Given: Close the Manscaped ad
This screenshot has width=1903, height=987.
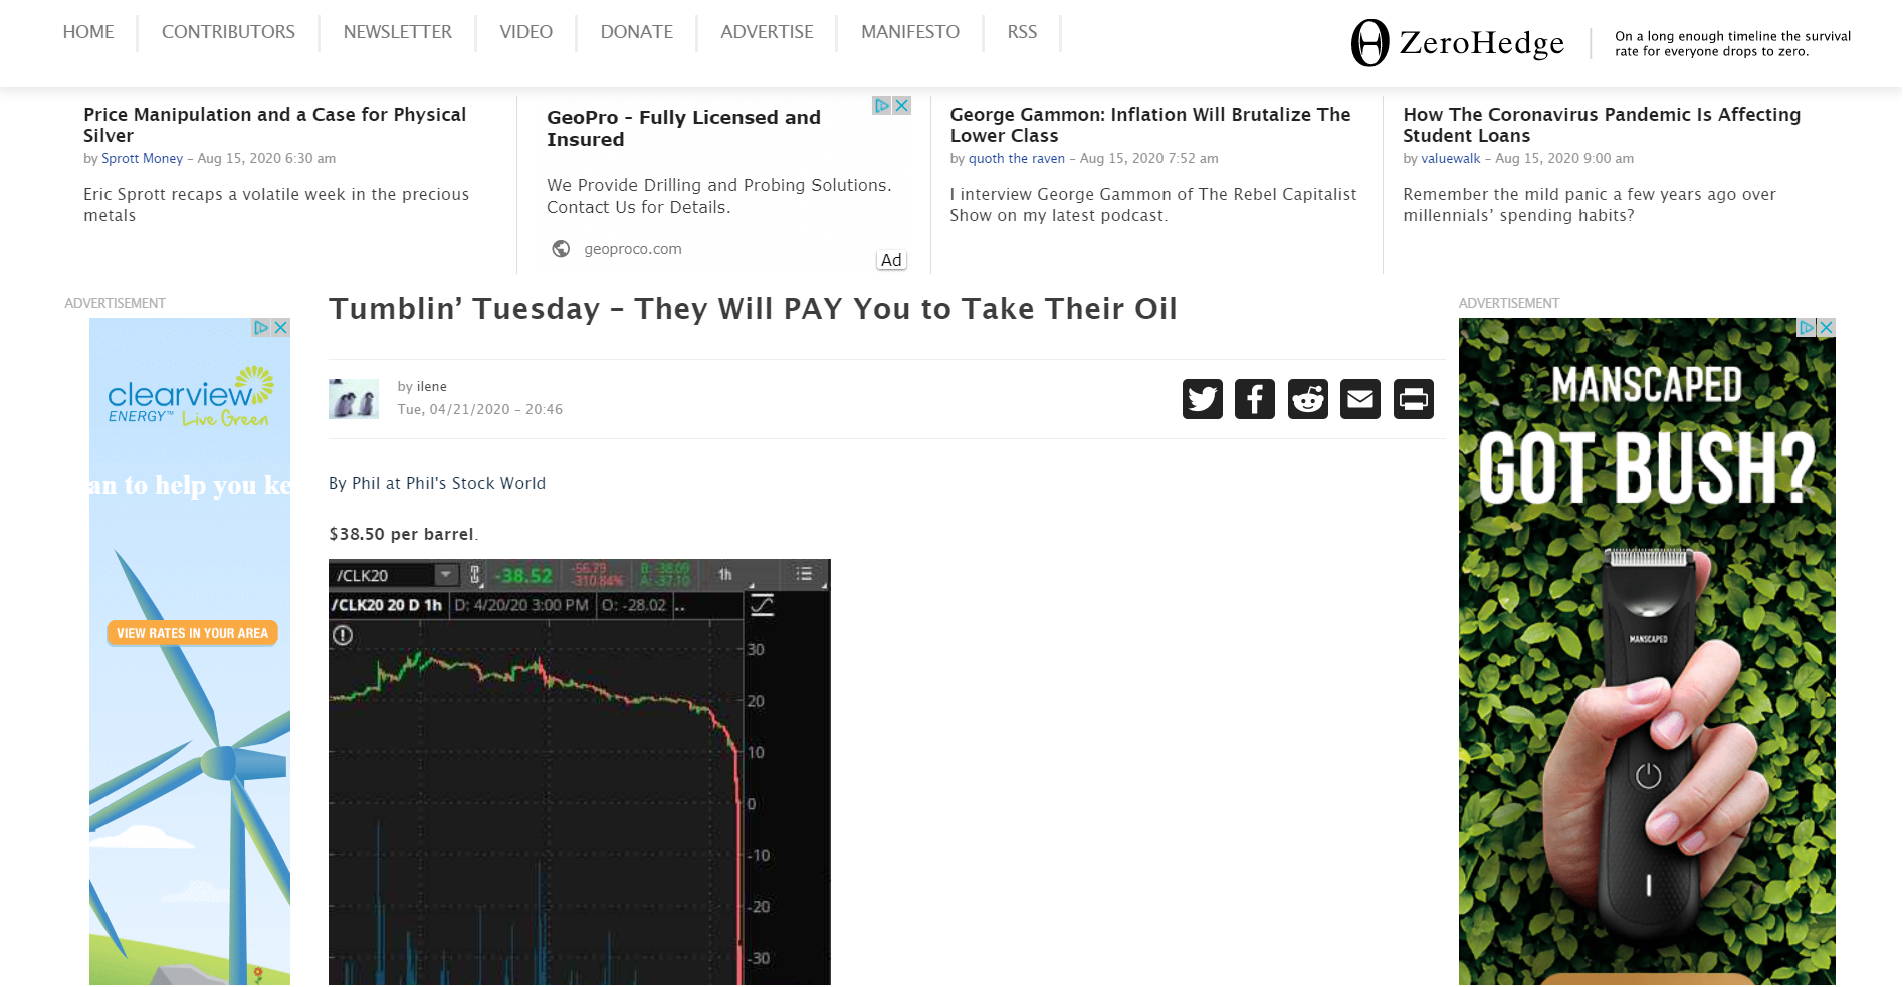Looking at the screenshot, I should coord(1827,327).
